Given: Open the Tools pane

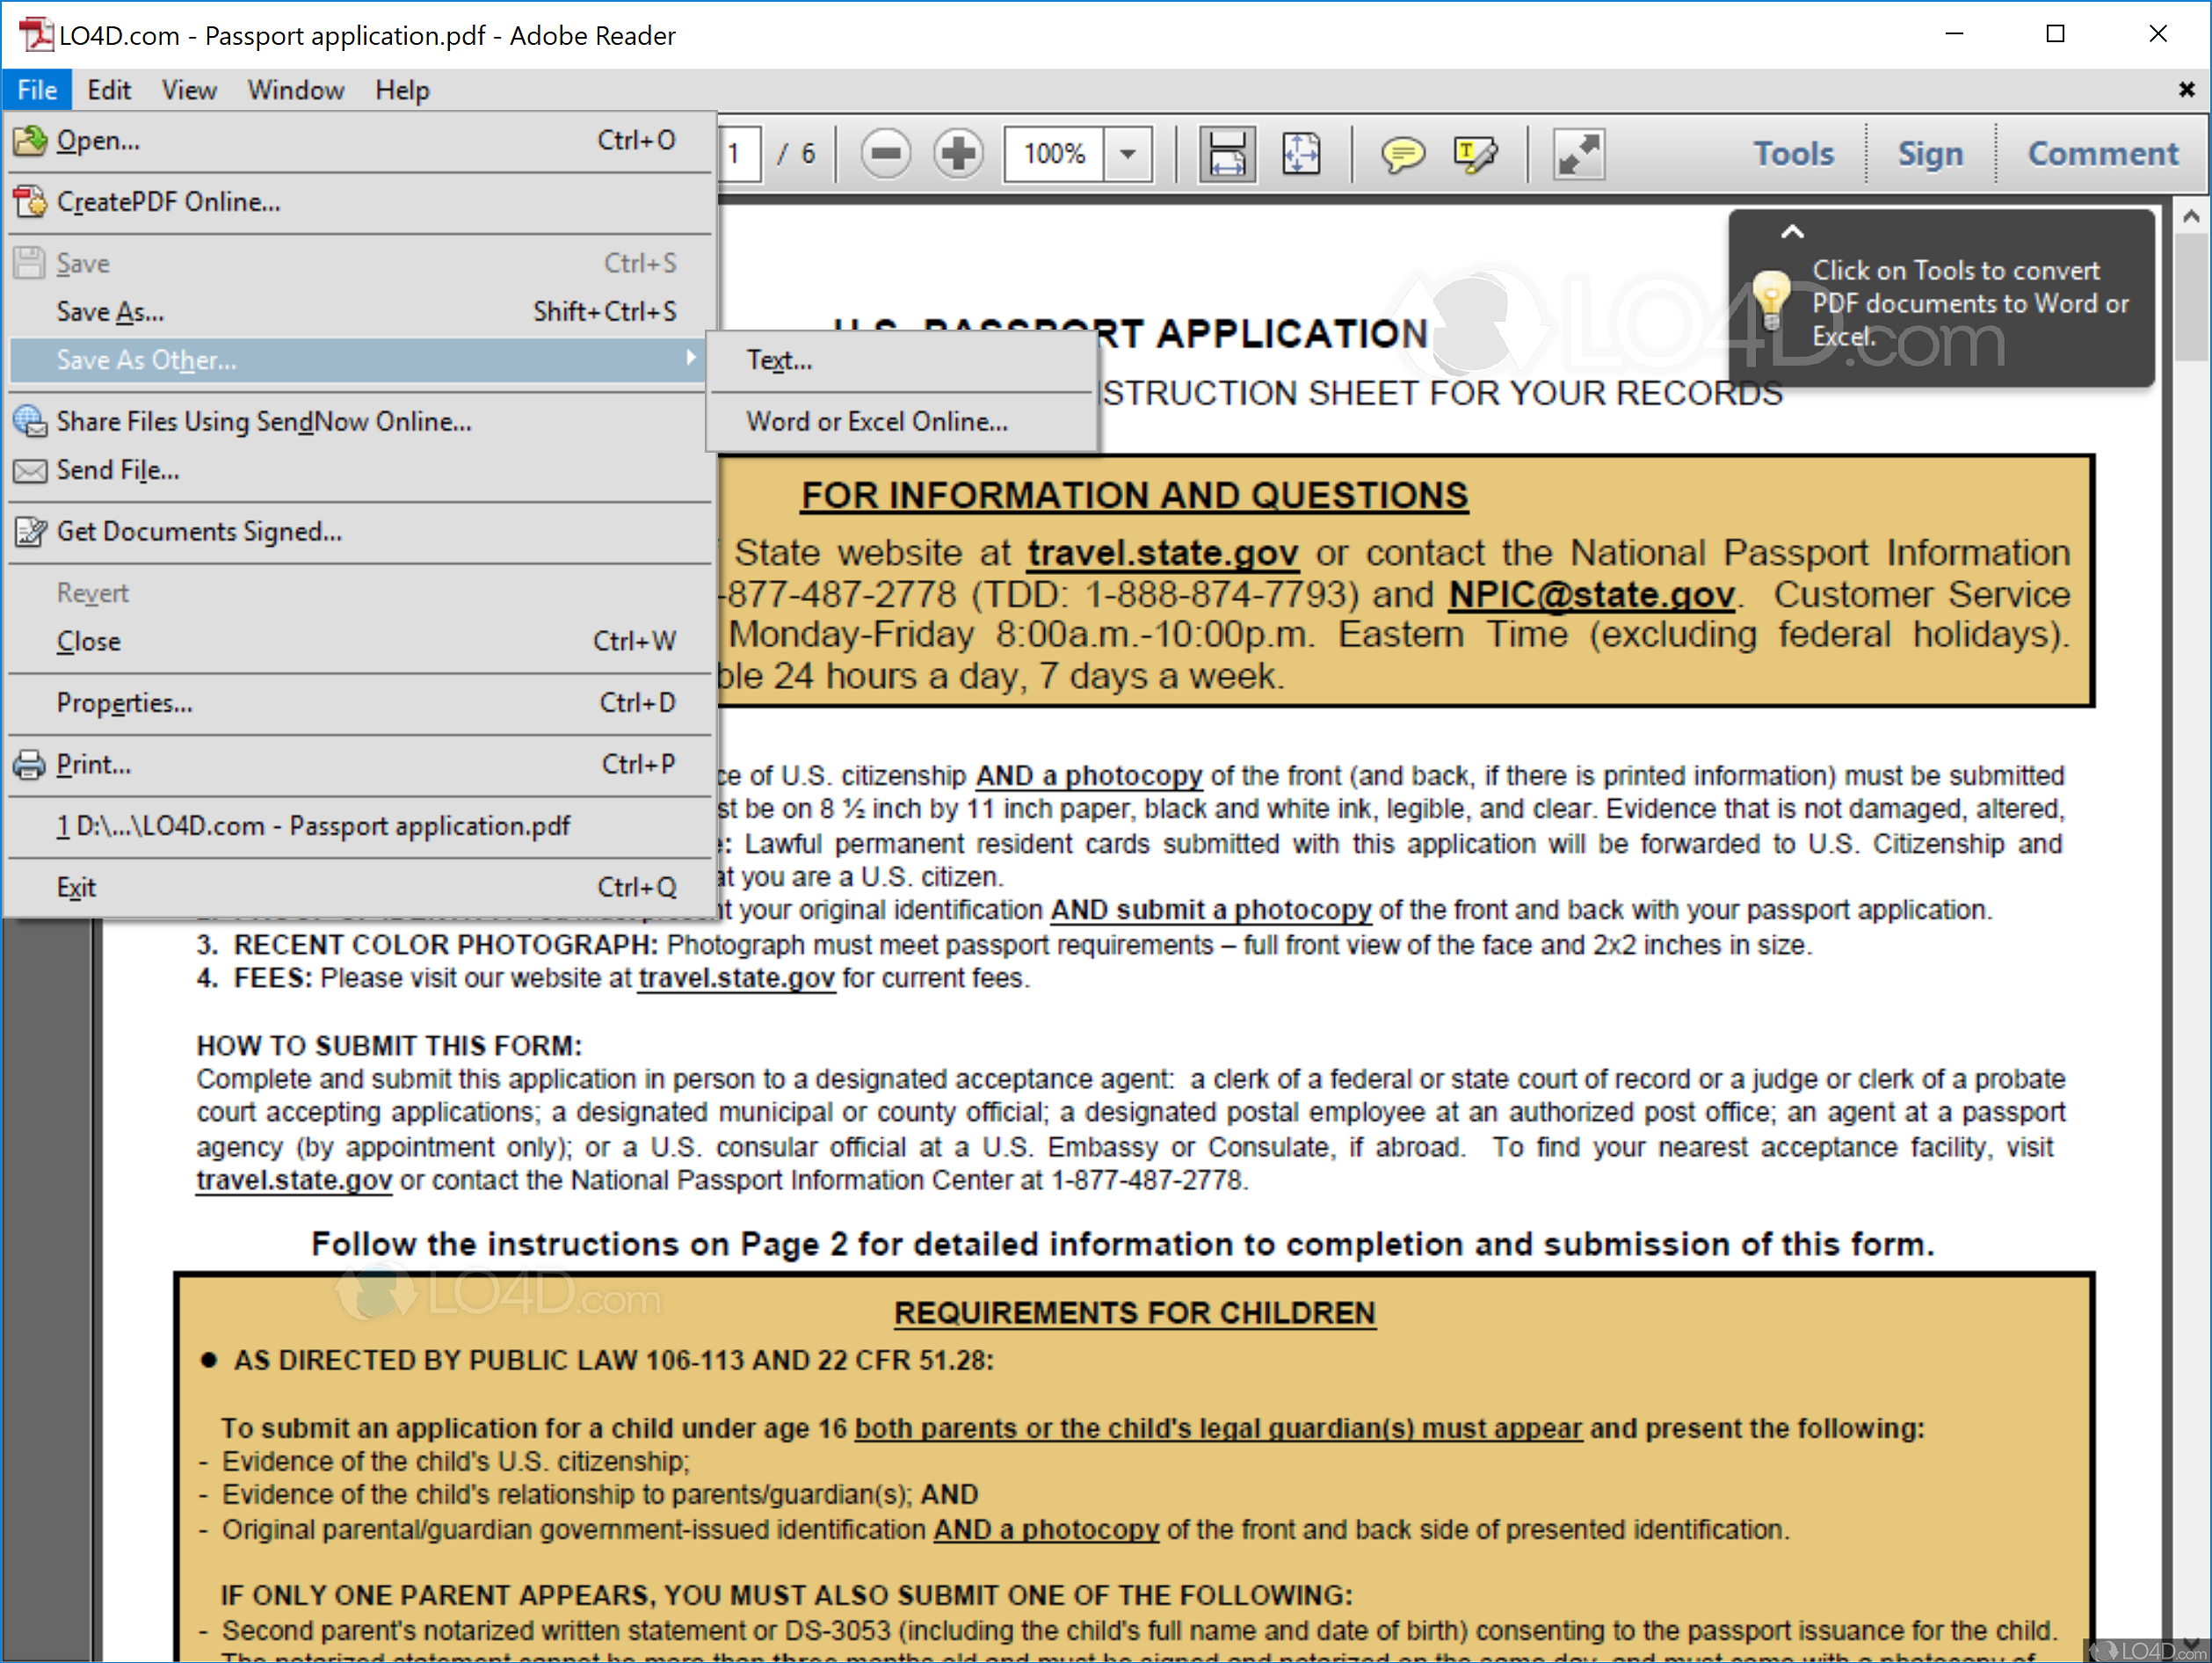Looking at the screenshot, I should (1793, 154).
